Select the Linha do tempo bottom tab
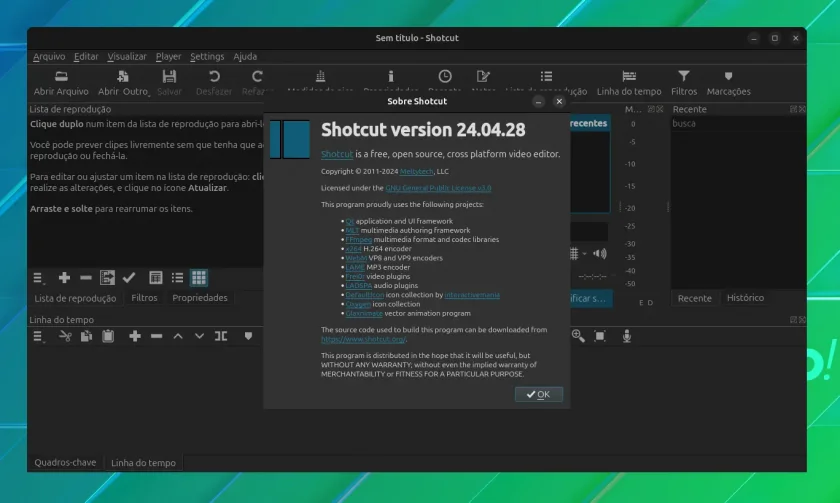This screenshot has width=840, height=503. [143, 463]
